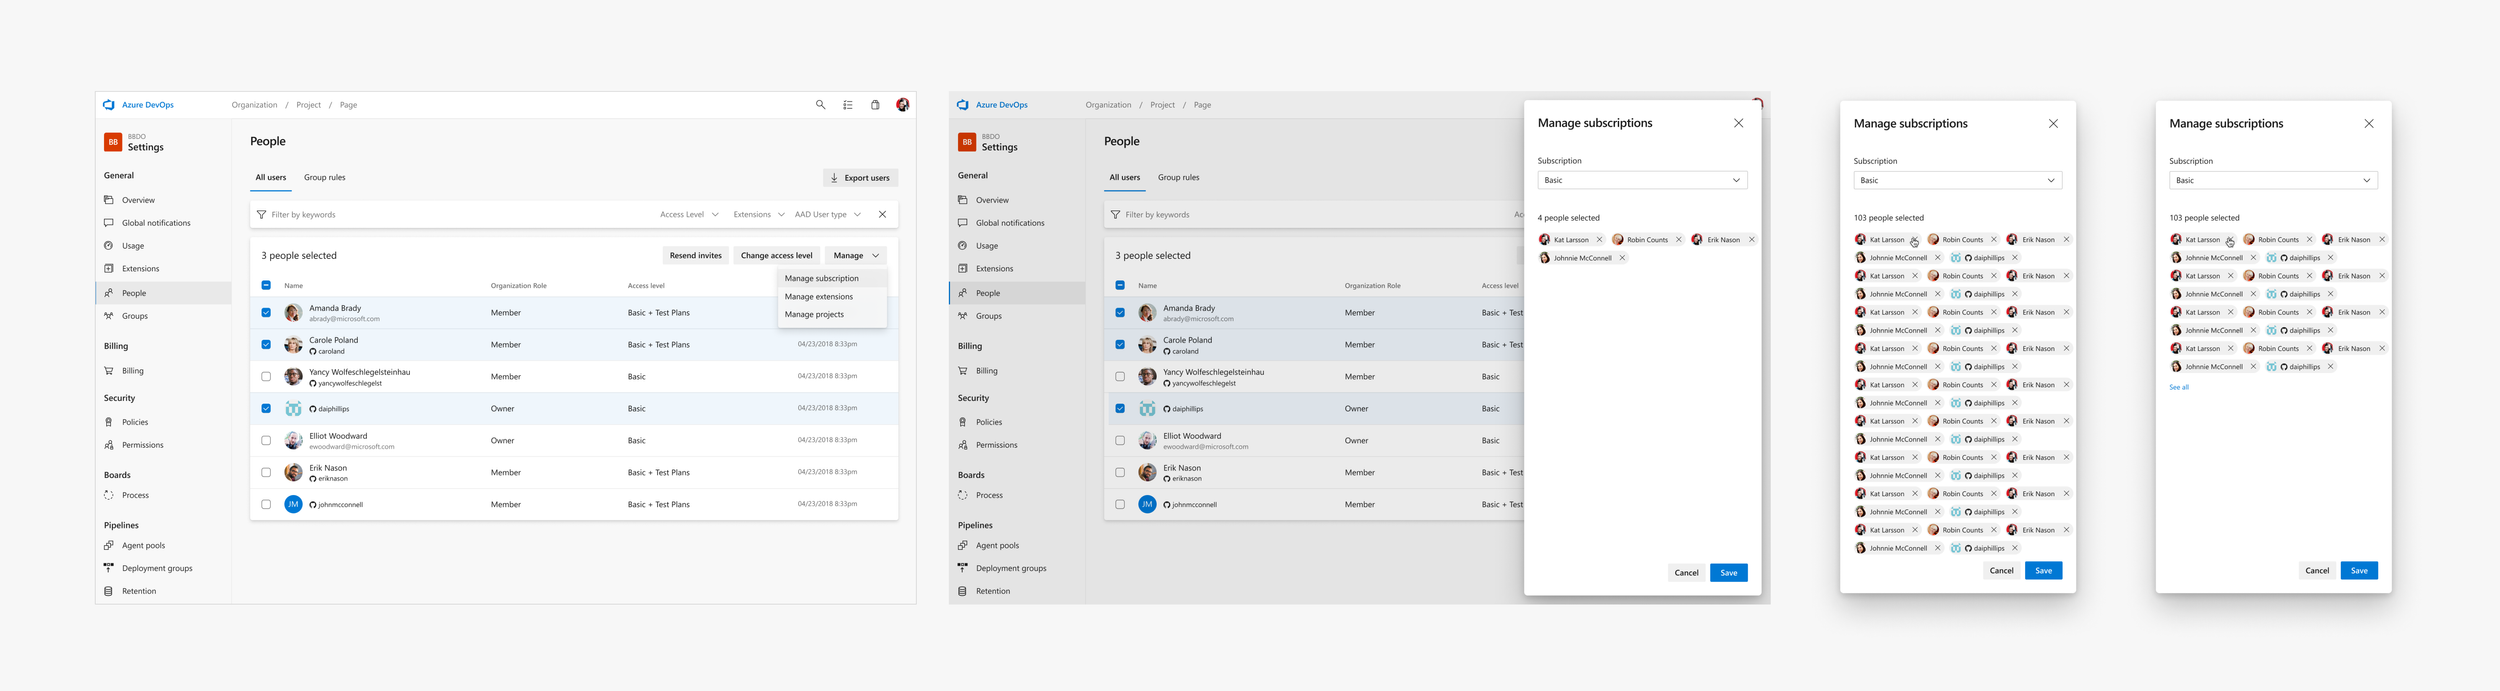Click the Process icon in the undimmed page sidebar
Viewport: 2500px width, 691px height.
tap(109, 495)
